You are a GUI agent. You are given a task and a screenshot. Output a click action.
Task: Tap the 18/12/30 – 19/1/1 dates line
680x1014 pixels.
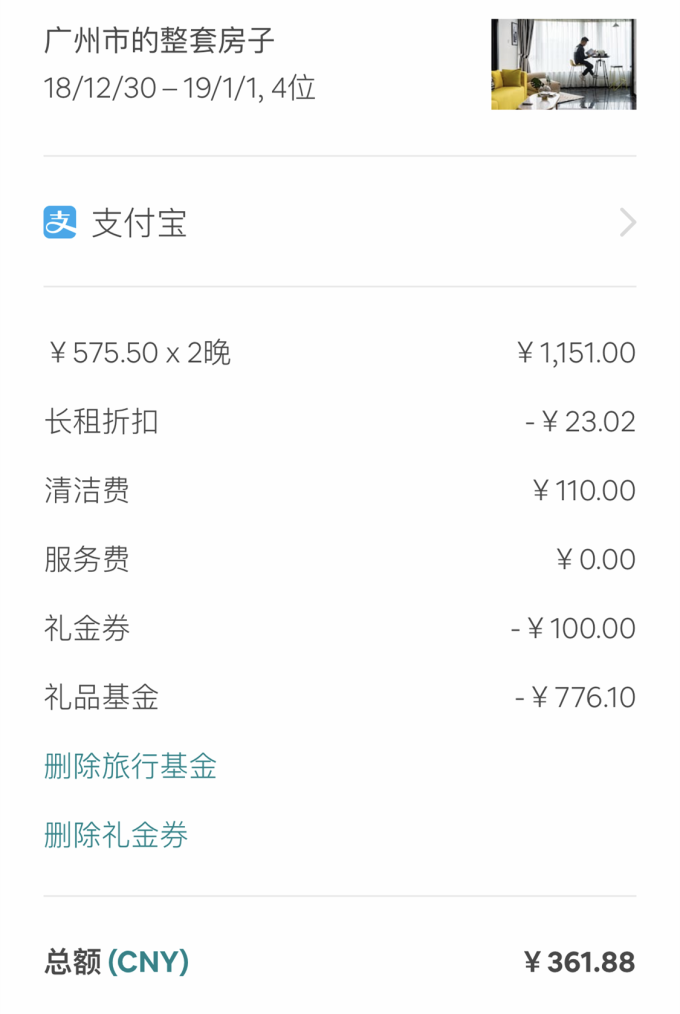click(180, 88)
